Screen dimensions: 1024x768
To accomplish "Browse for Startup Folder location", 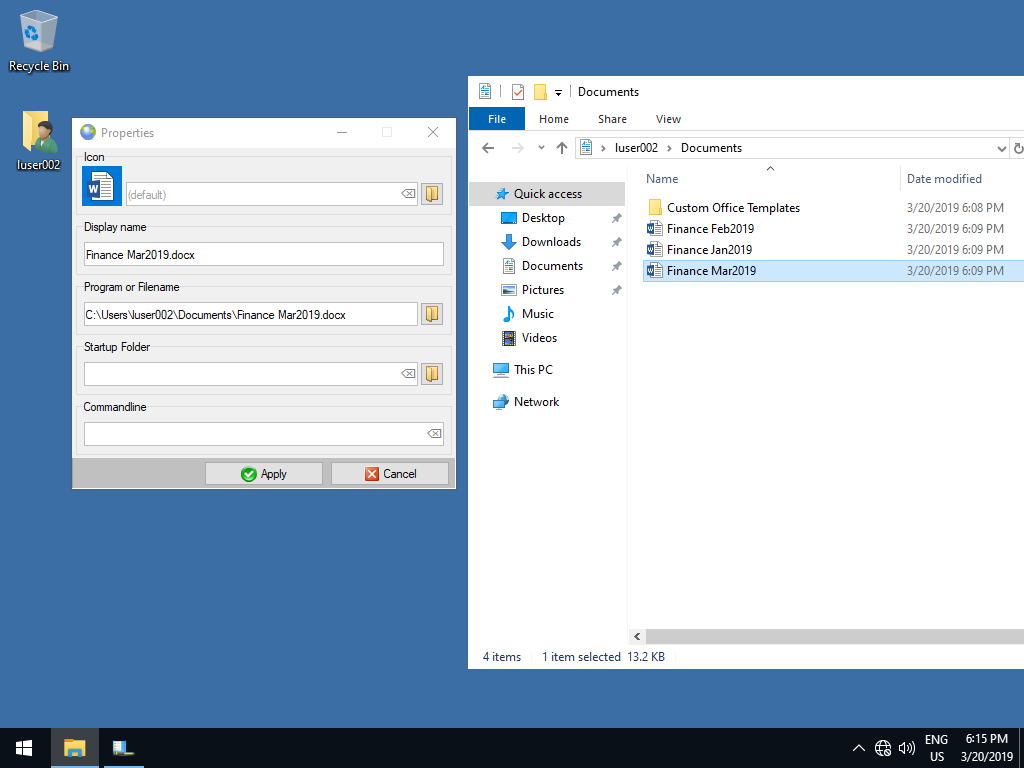I will point(432,374).
